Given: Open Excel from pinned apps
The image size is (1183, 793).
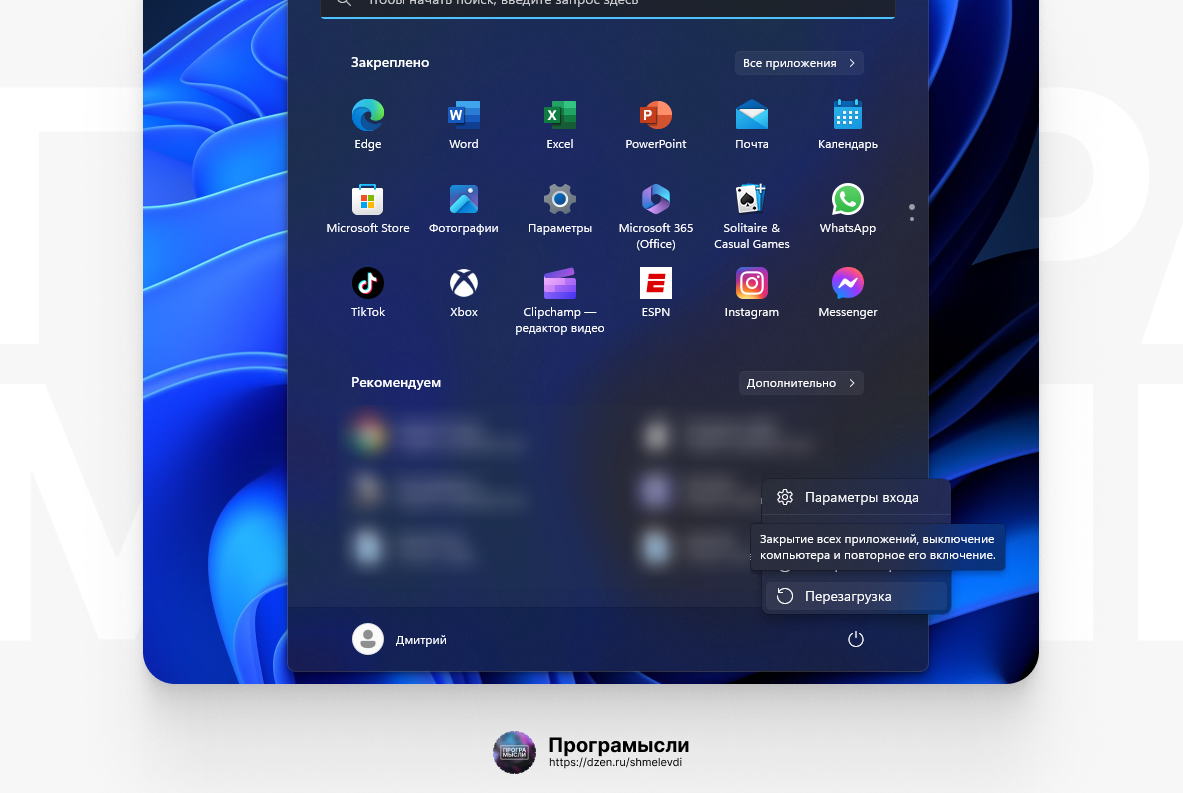Looking at the screenshot, I should 559,124.
